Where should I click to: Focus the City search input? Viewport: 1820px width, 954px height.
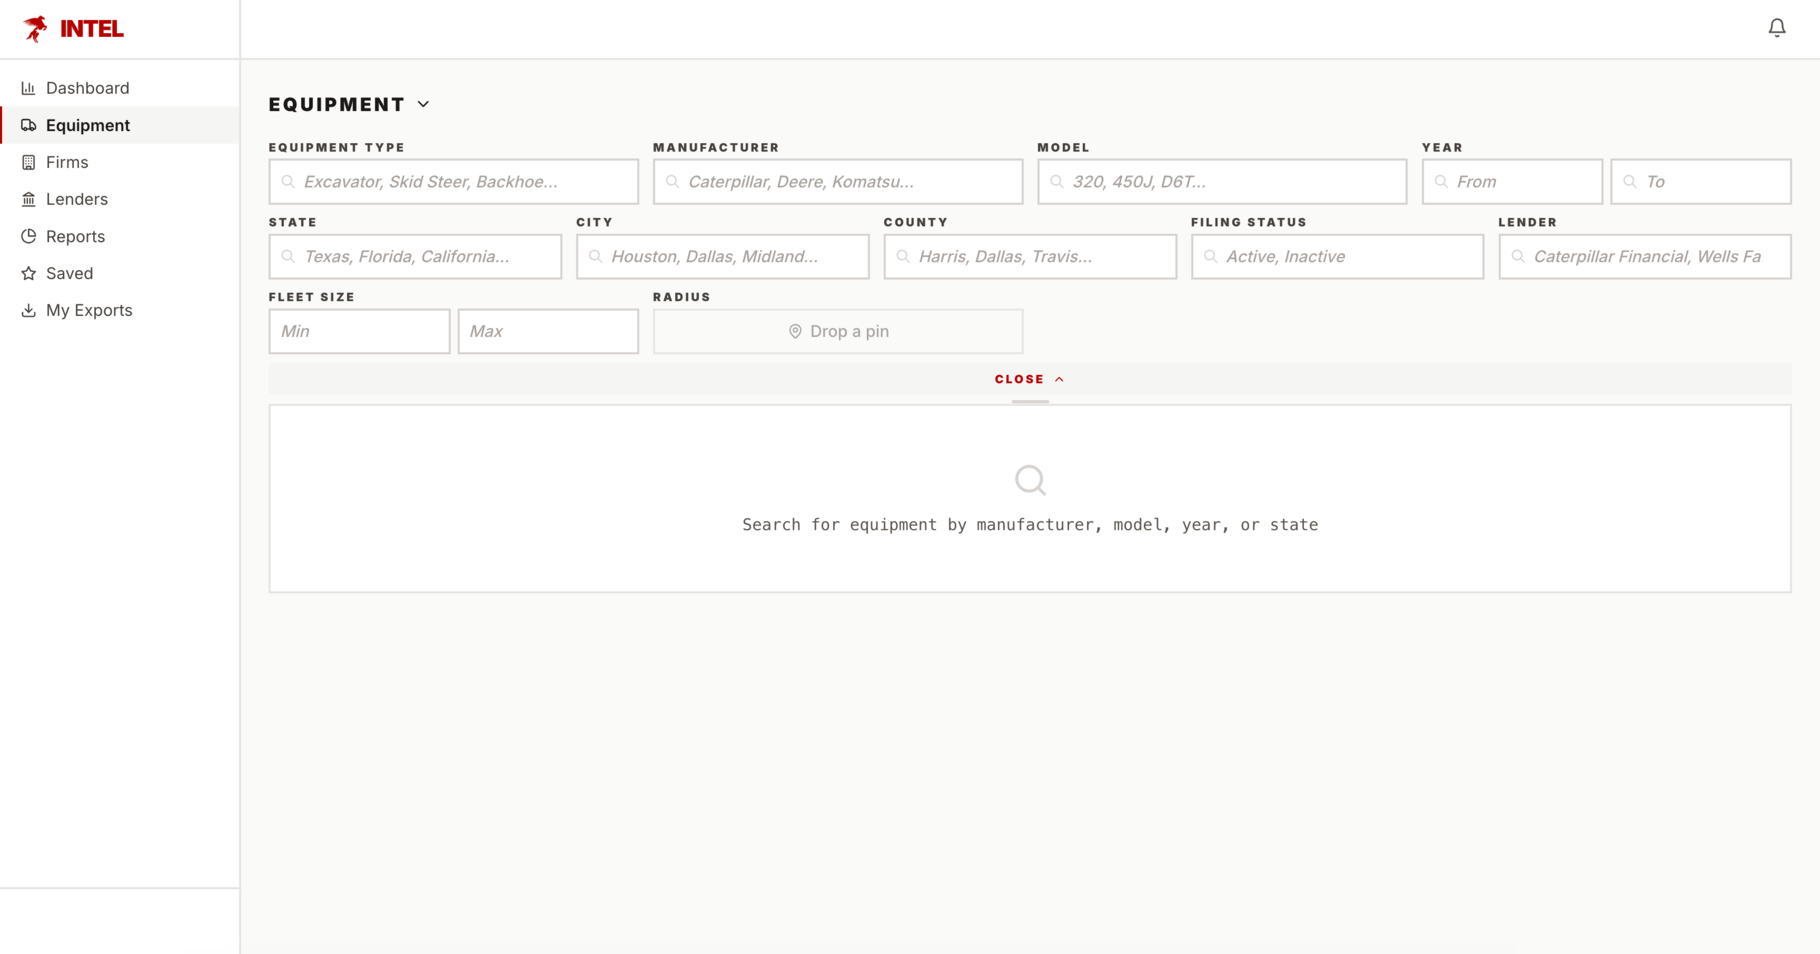click(x=722, y=257)
